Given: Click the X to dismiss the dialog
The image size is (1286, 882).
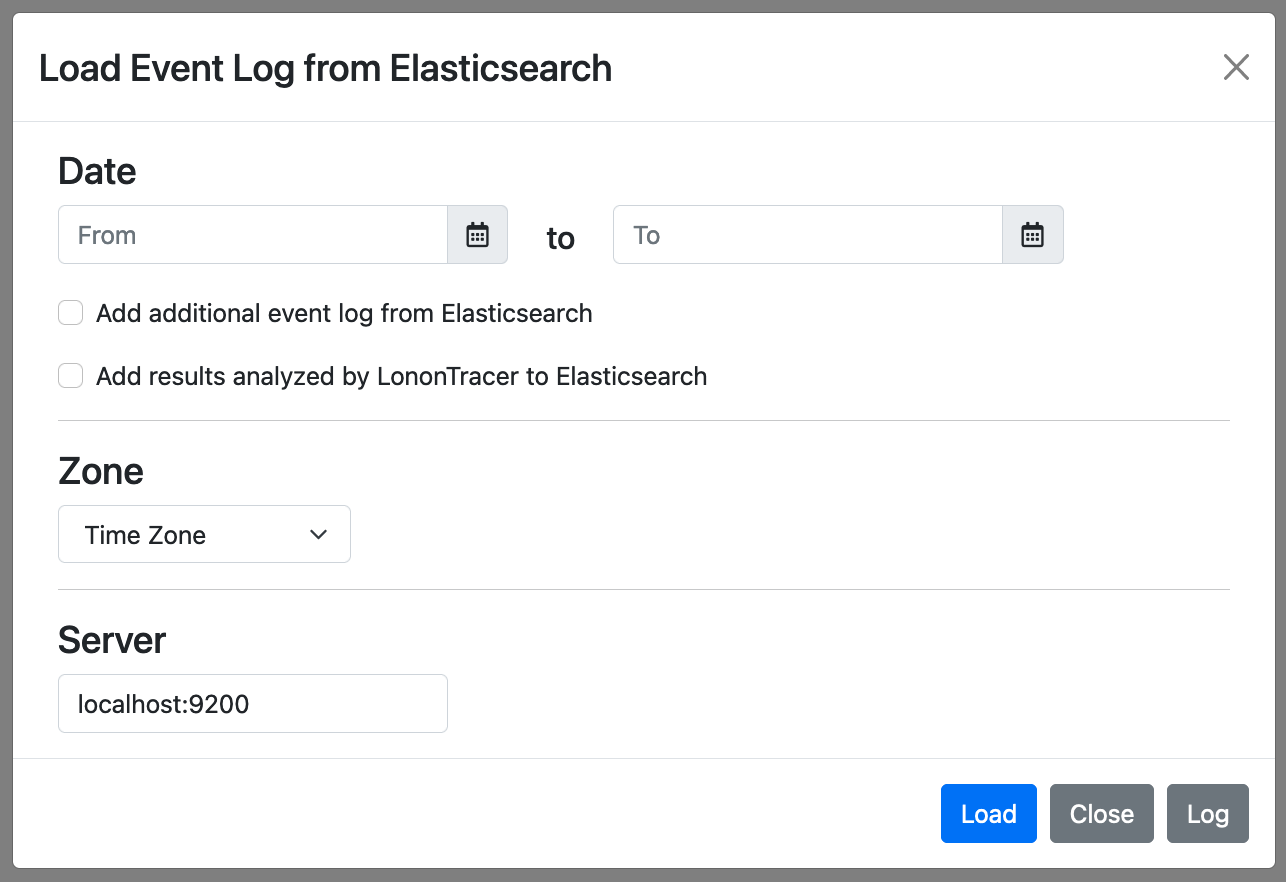Looking at the screenshot, I should (1236, 67).
